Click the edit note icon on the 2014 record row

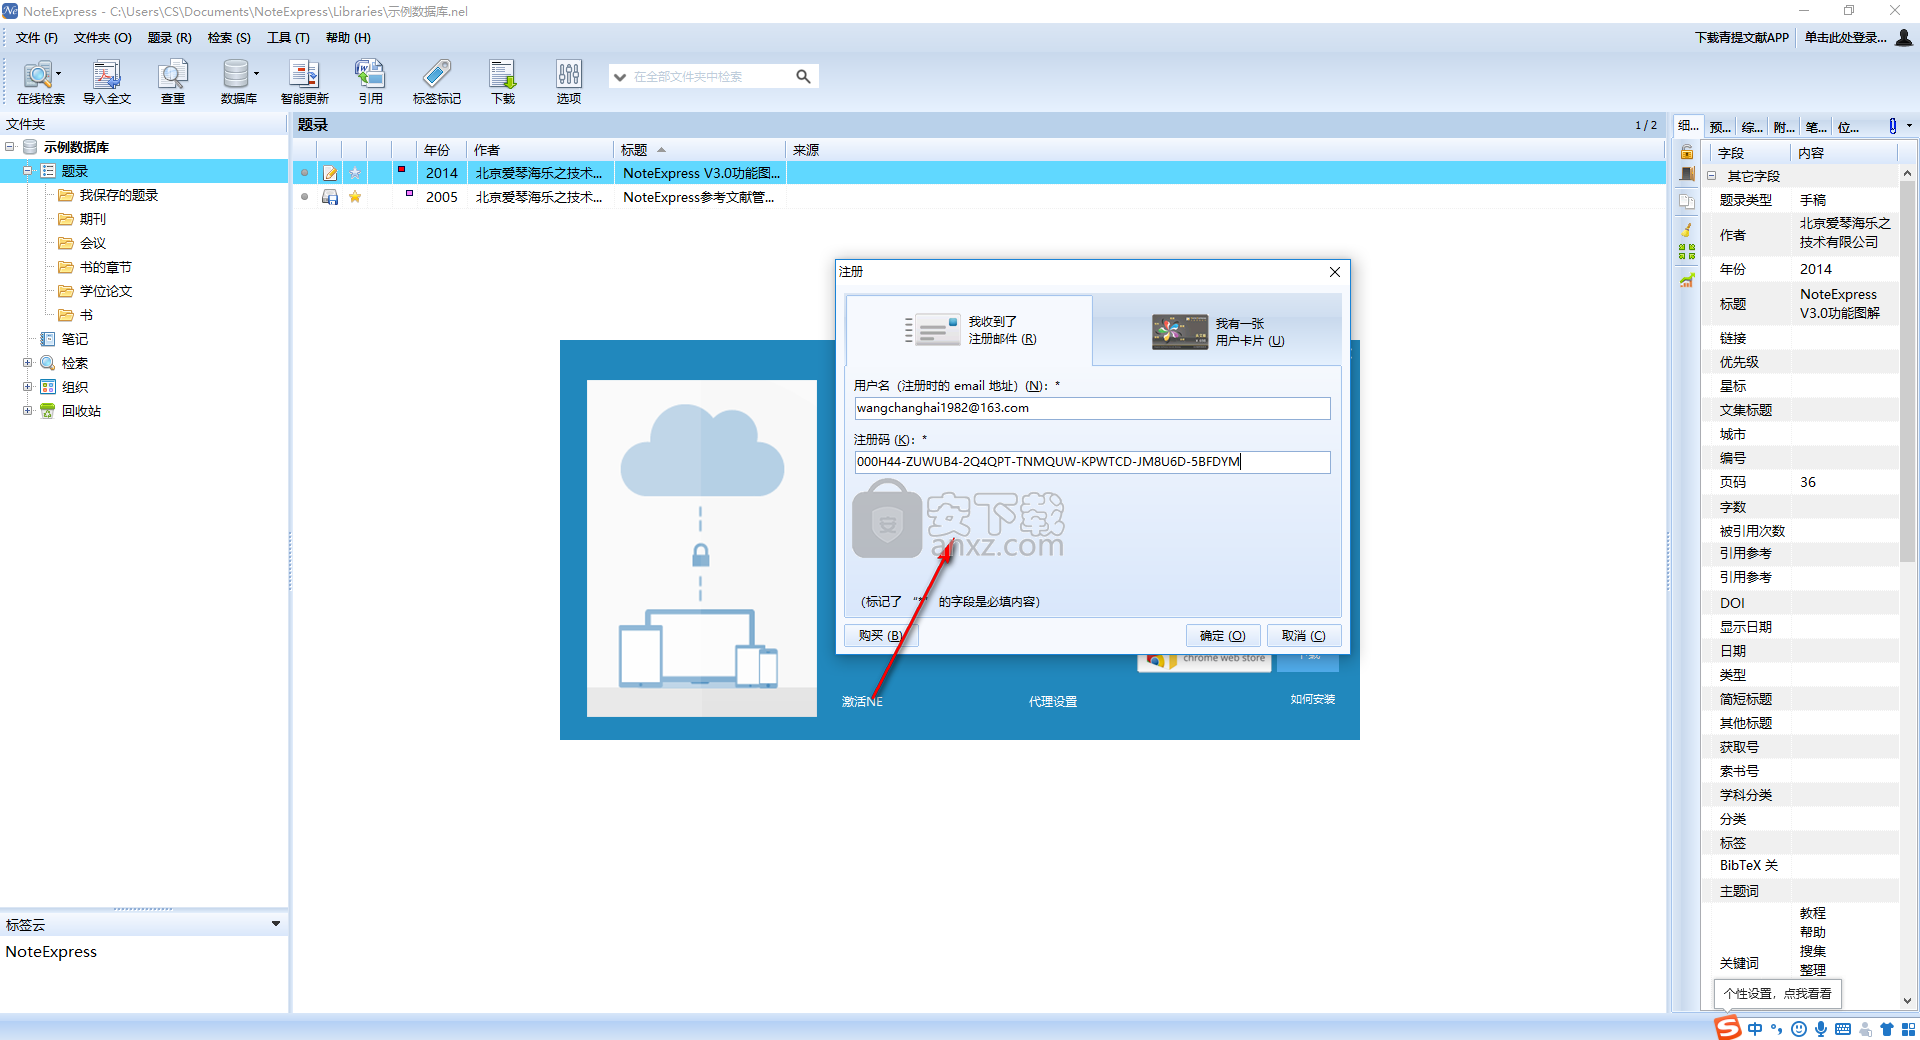coord(330,173)
